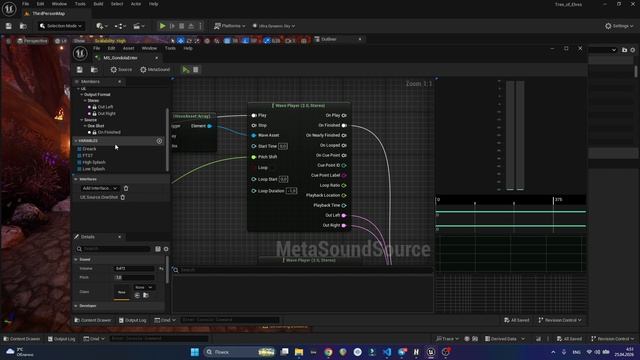The image size is (640, 360).
Task: Open Details panel settings gear
Action: point(166,249)
